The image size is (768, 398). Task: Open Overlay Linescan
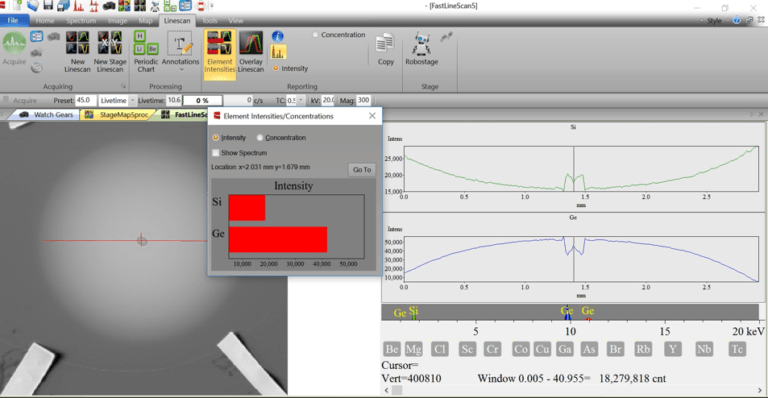(x=251, y=53)
